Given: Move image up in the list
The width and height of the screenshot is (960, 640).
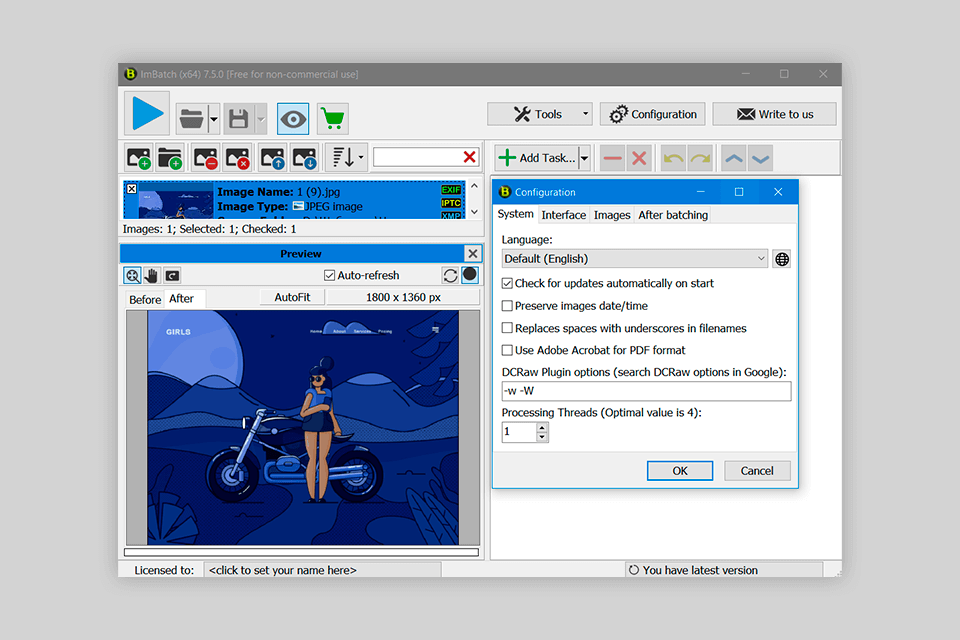Looking at the screenshot, I should pyautogui.click(x=272, y=158).
